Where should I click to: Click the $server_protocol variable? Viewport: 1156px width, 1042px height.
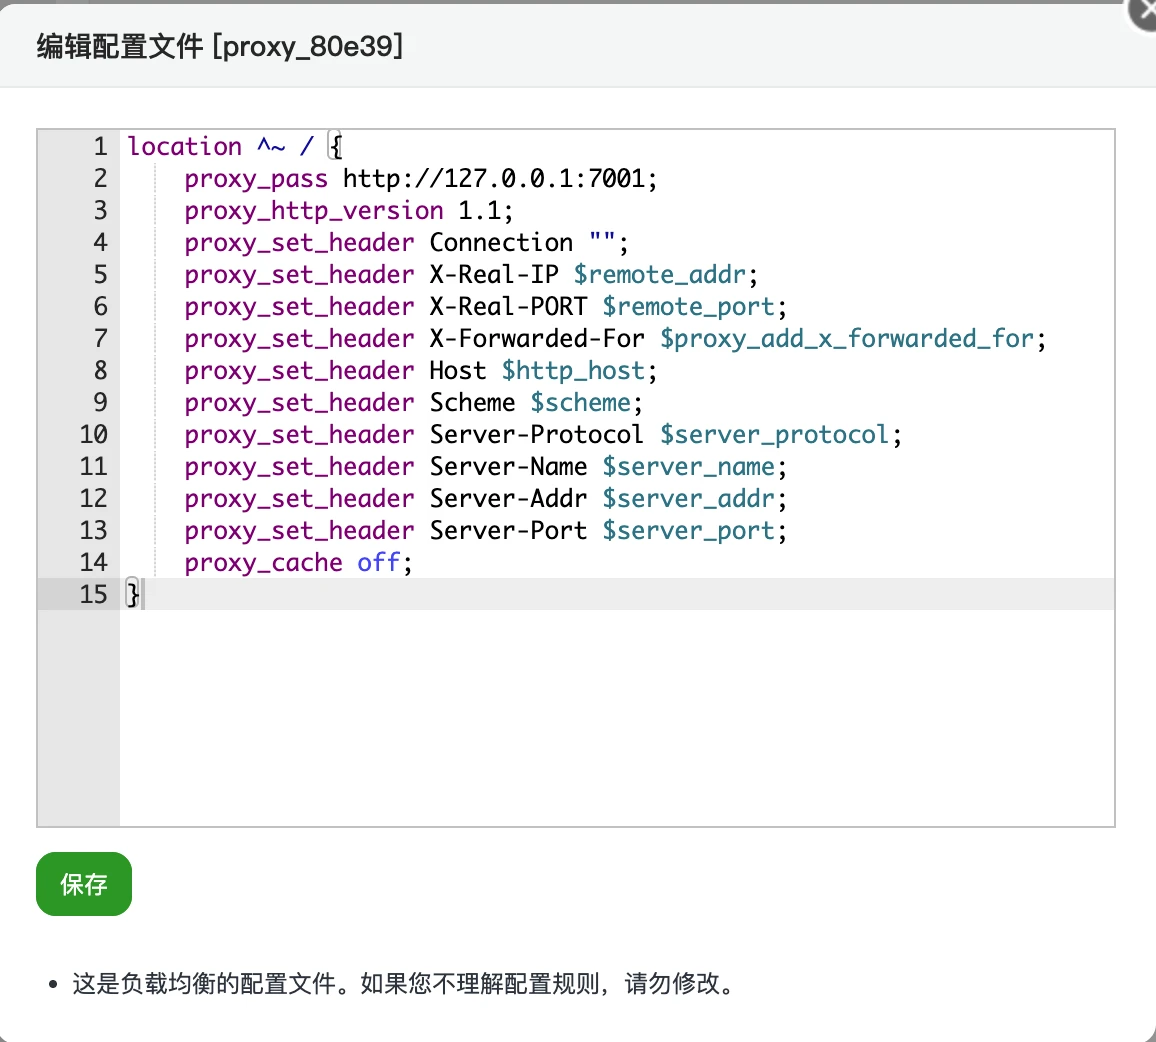pyautogui.click(x=775, y=435)
